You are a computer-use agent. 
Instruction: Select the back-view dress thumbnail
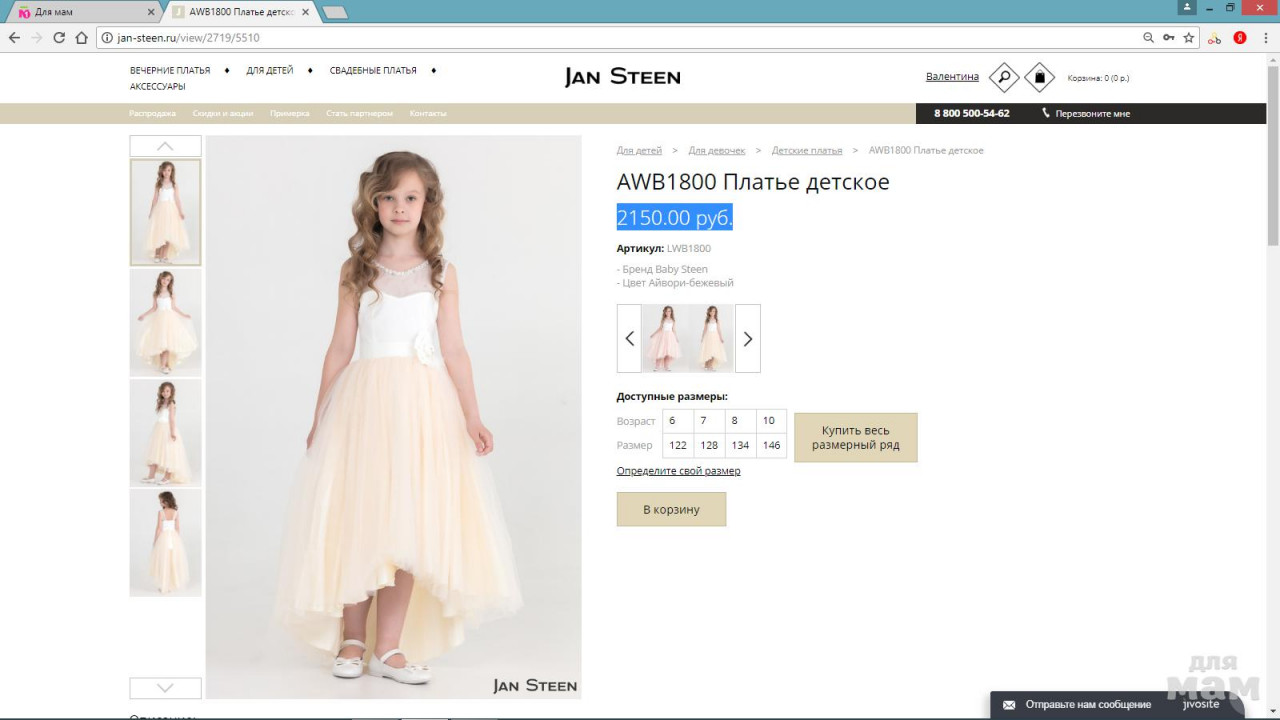pos(165,542)
